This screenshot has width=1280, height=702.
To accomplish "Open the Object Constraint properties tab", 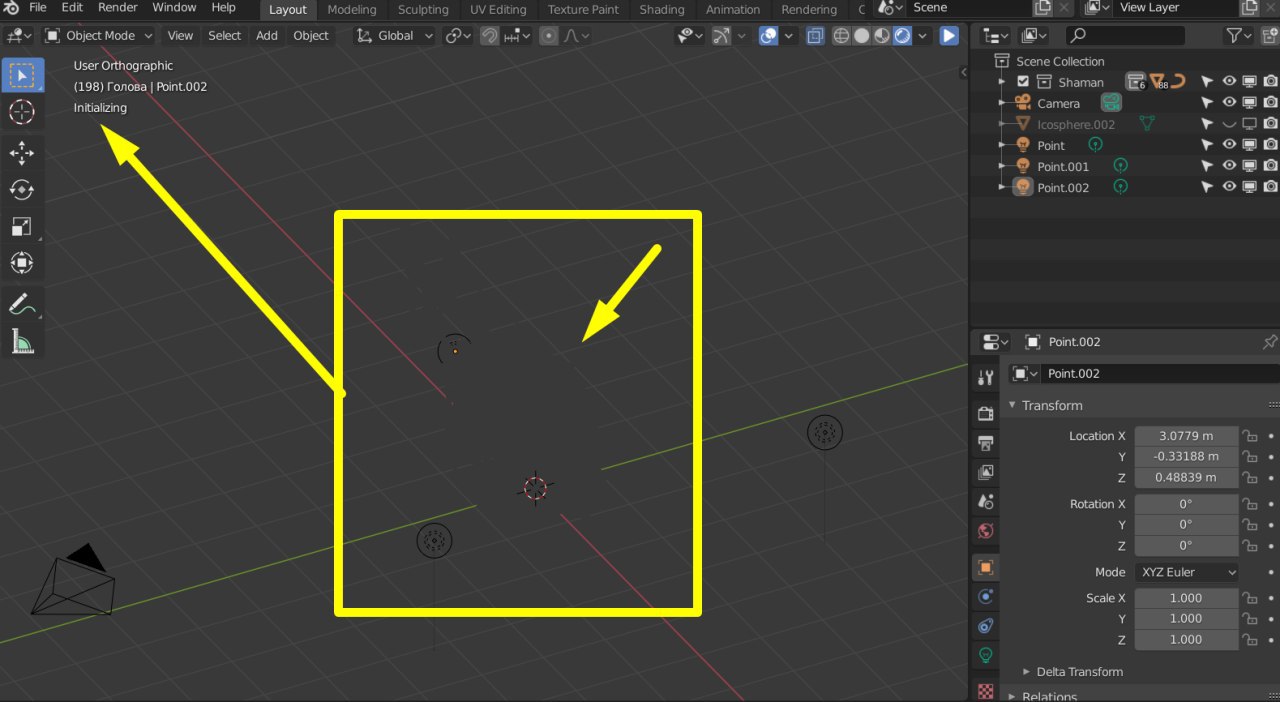I will (985, 626).
